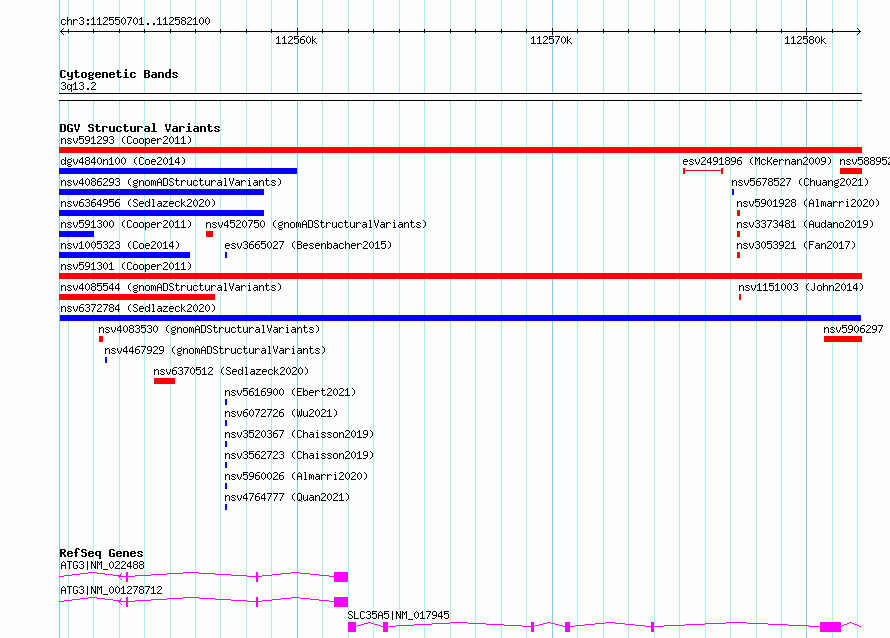Viewport: 890px width, 638px height.
Task: Click the DGV Structural Variants track title
Action: [140, 128]
